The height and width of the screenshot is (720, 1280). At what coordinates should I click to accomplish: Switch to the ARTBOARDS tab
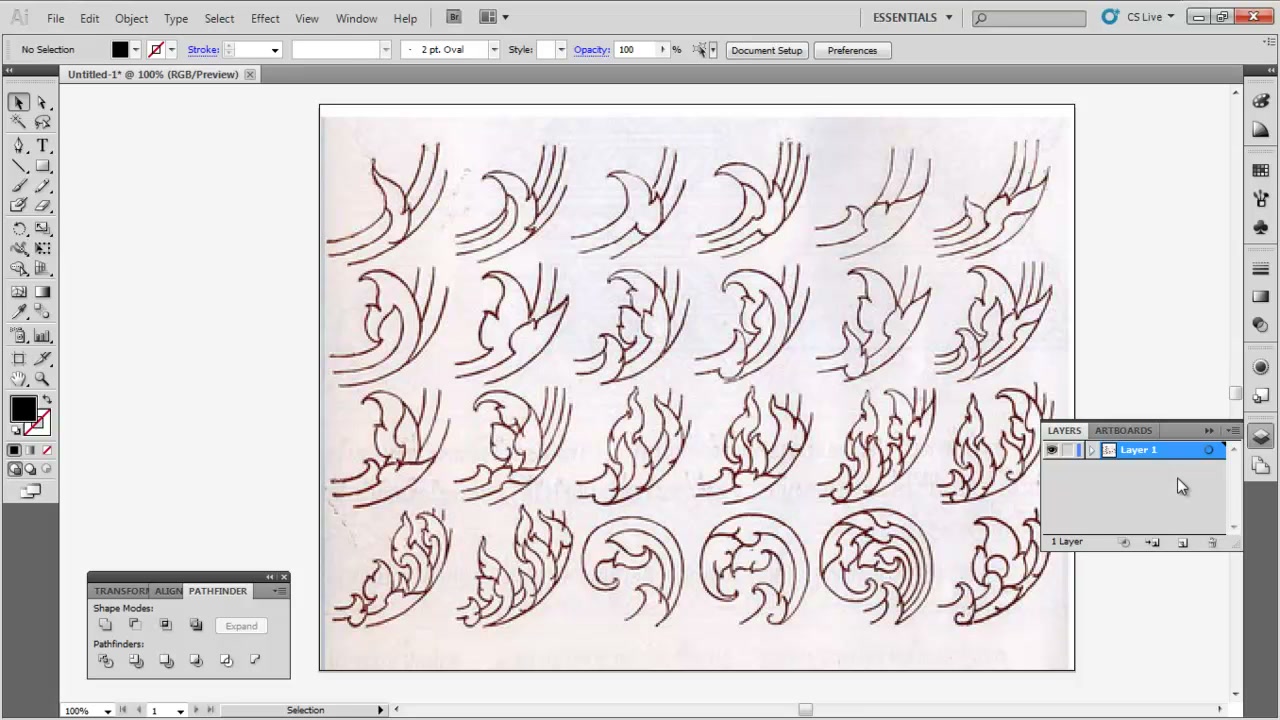[1123, 431]
